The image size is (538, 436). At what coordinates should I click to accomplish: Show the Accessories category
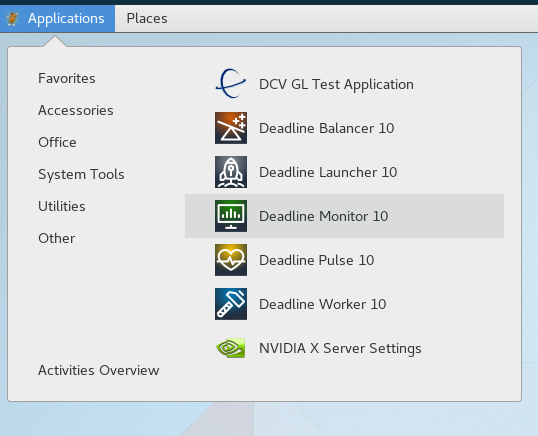(75, 110)
